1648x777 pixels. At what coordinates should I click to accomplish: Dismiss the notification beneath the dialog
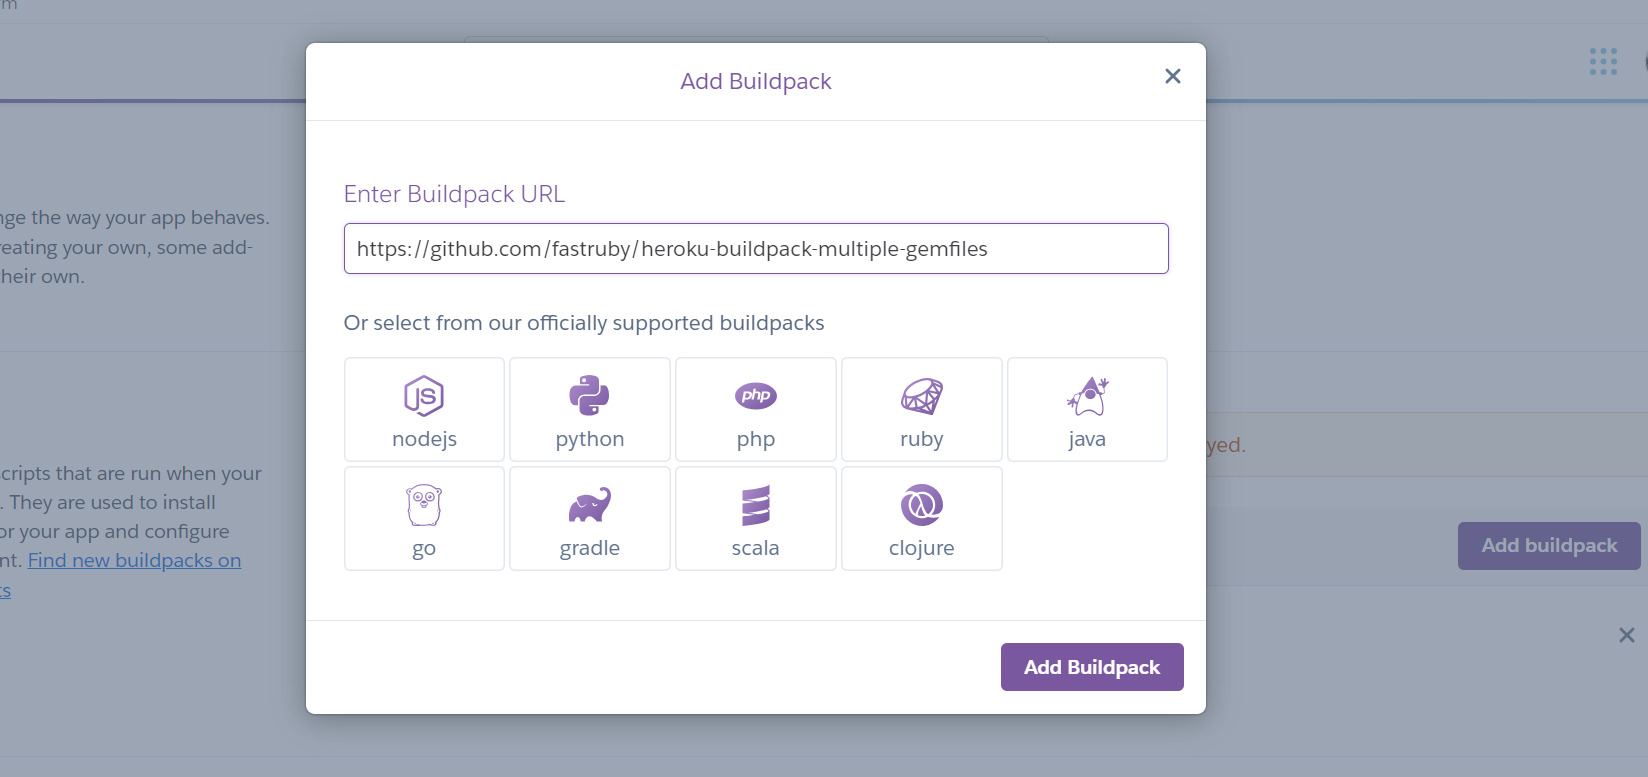1627,634
